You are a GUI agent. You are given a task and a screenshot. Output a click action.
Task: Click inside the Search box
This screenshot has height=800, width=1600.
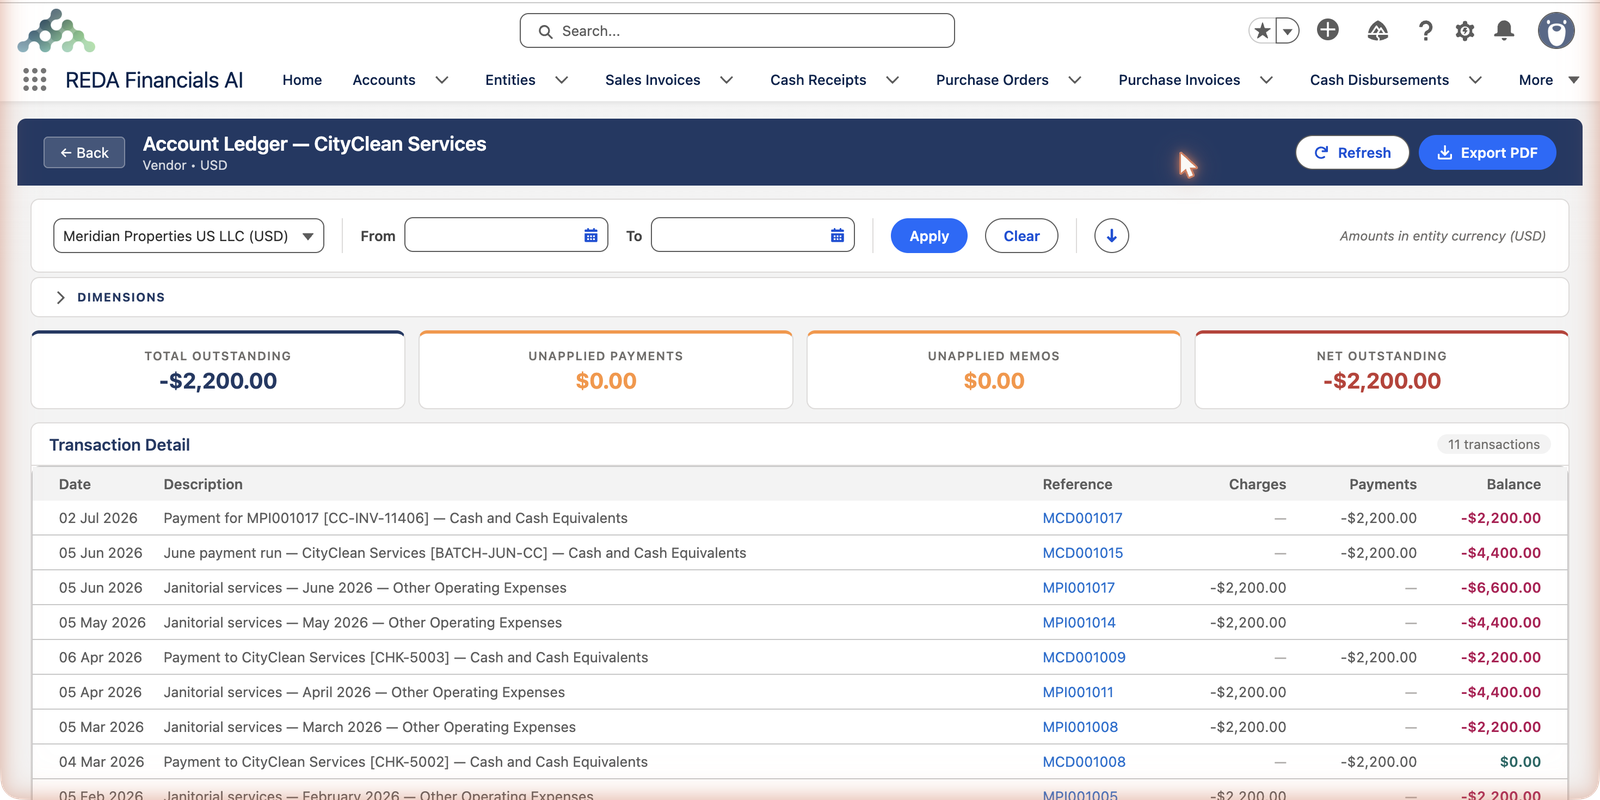tap(737, 31)
